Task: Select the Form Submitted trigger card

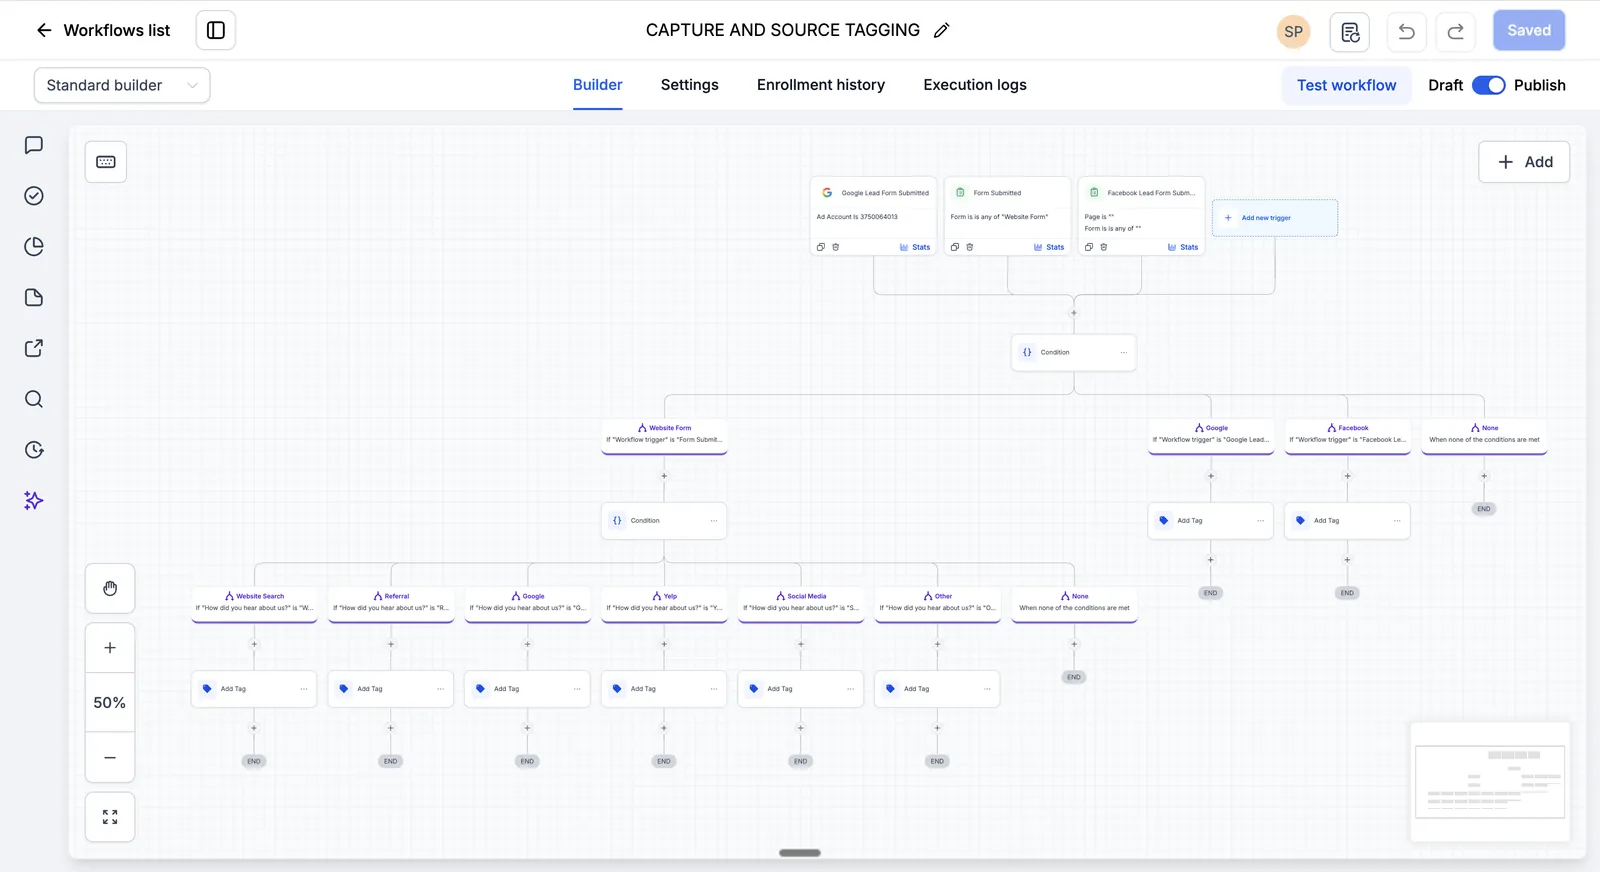Action: point(1008,216)
